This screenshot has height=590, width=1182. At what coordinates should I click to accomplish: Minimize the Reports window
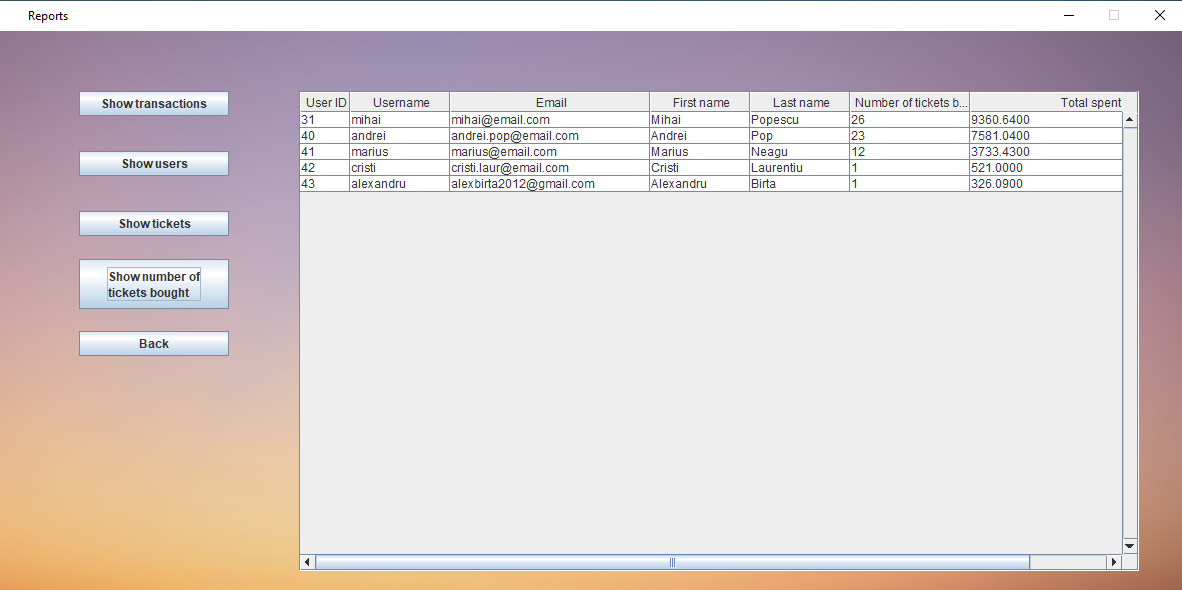click(1068, 15)
